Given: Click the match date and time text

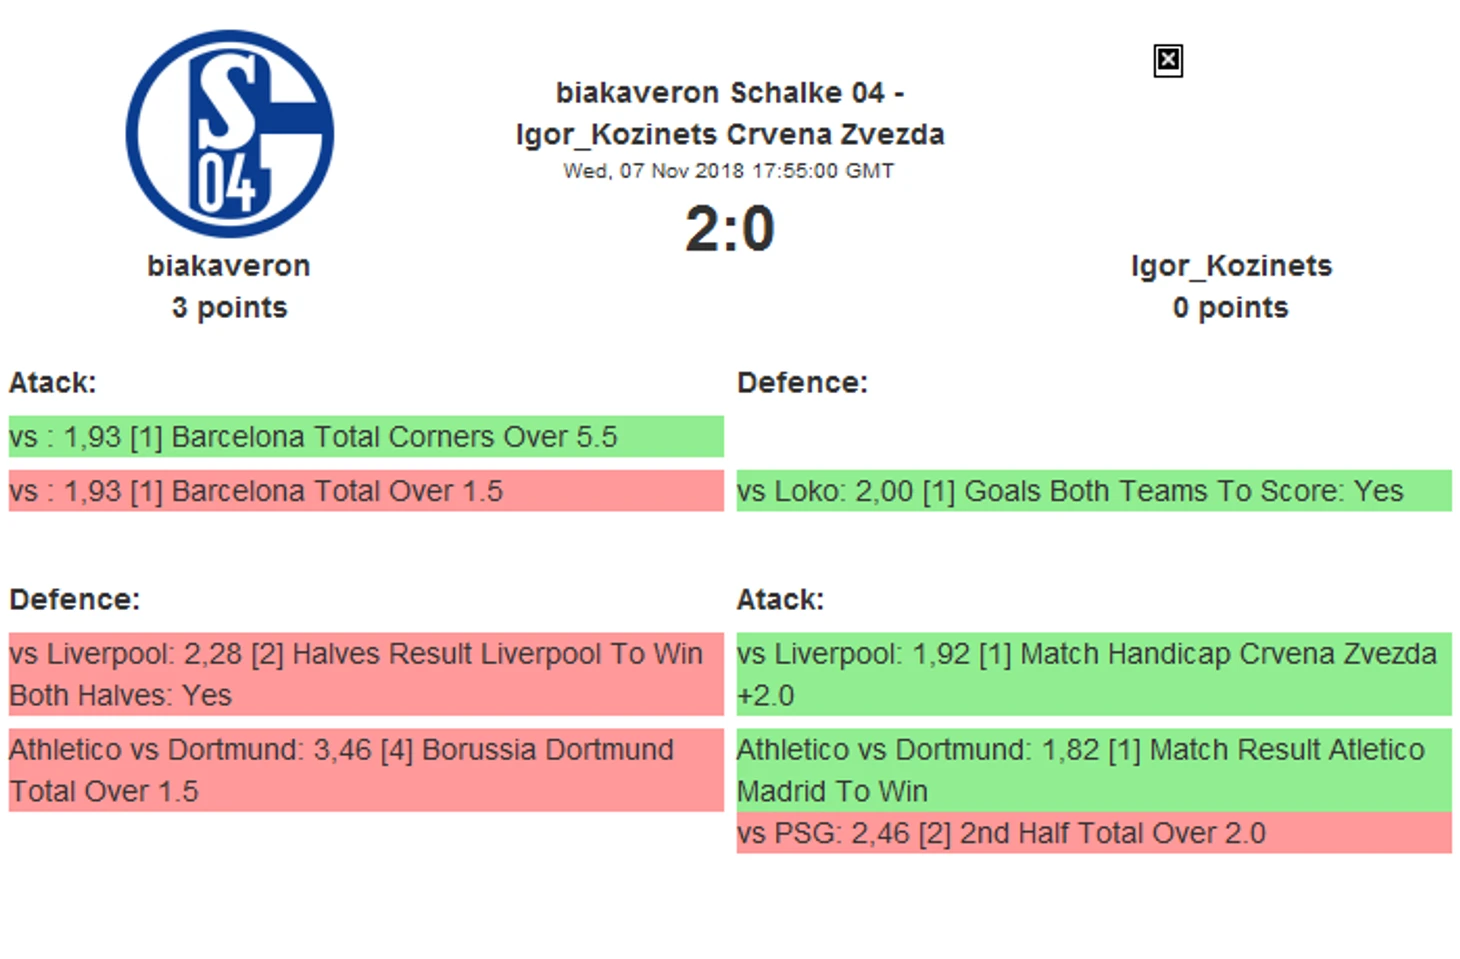Looking at the screenshot, I should tap(728, 171).
